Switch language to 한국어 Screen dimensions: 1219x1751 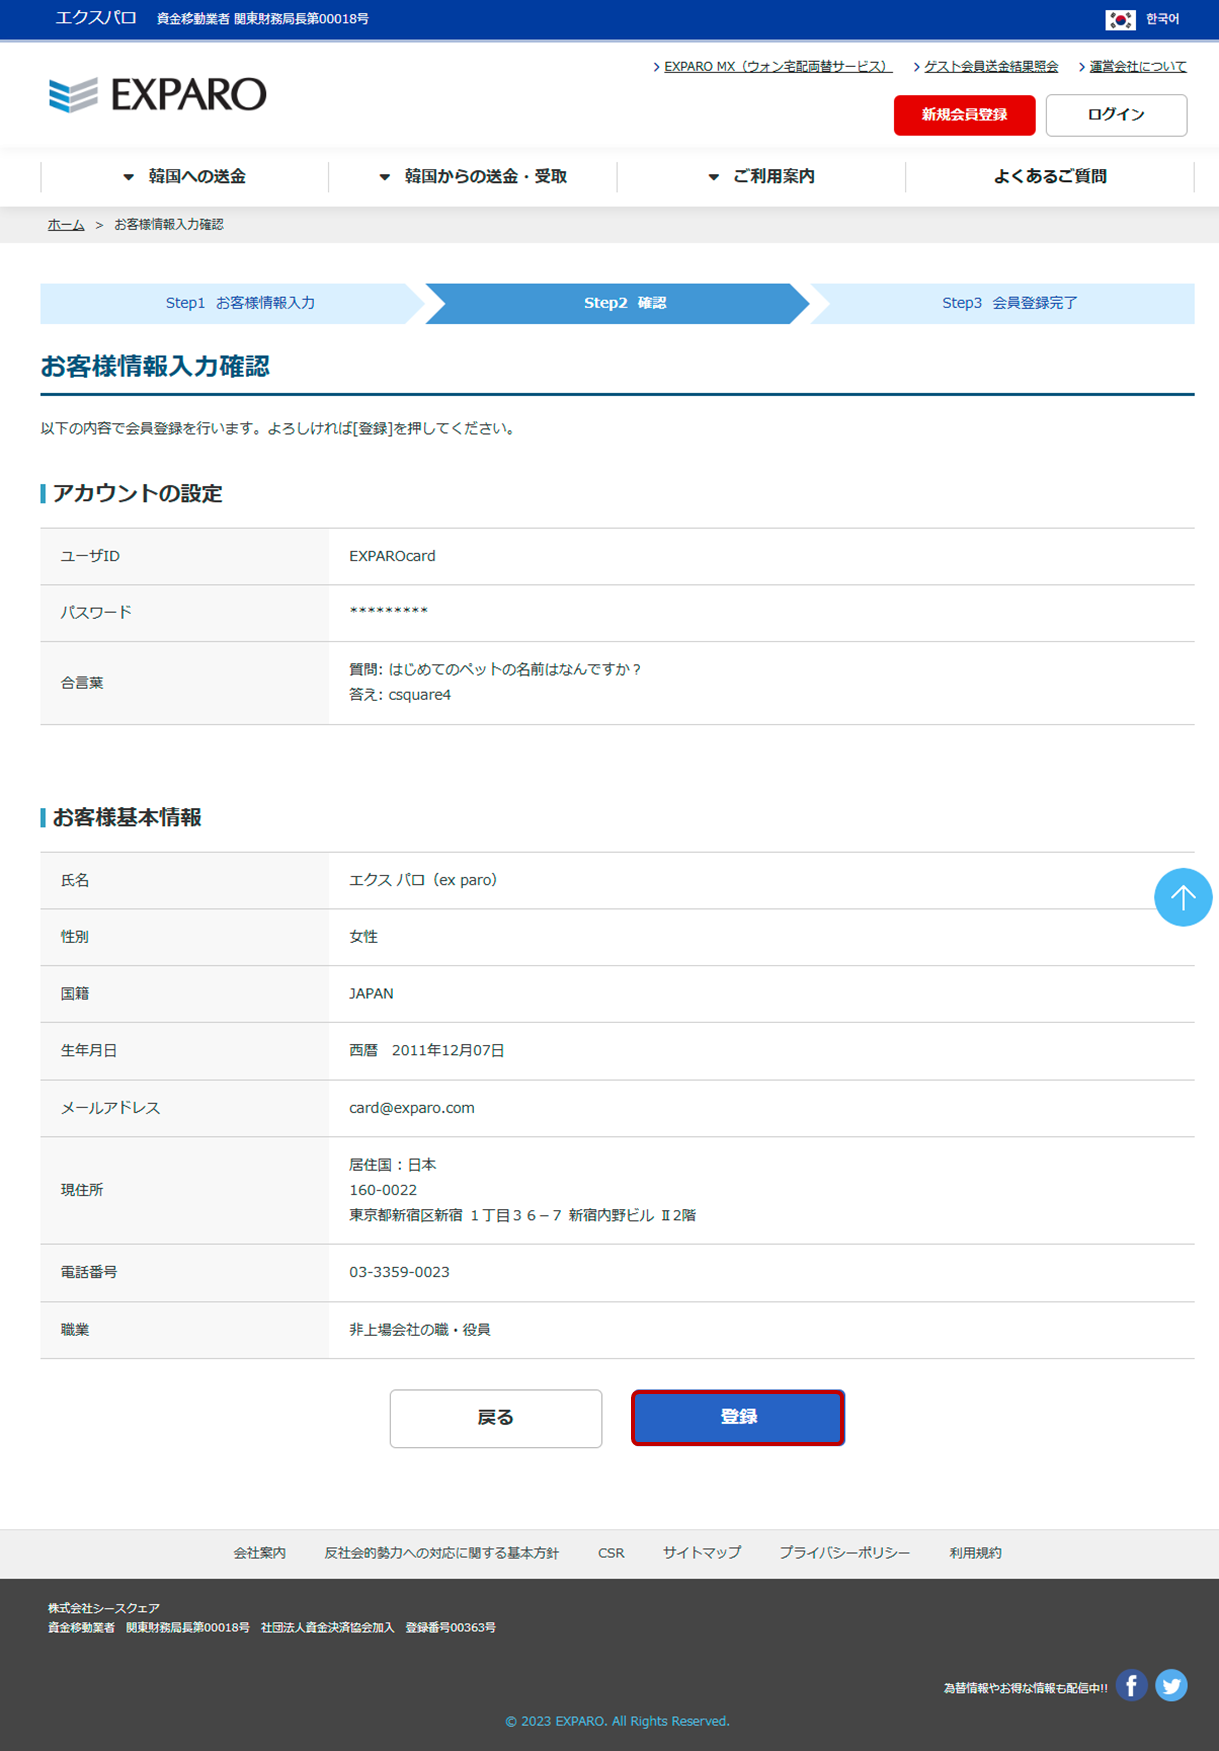[1162, 19]
